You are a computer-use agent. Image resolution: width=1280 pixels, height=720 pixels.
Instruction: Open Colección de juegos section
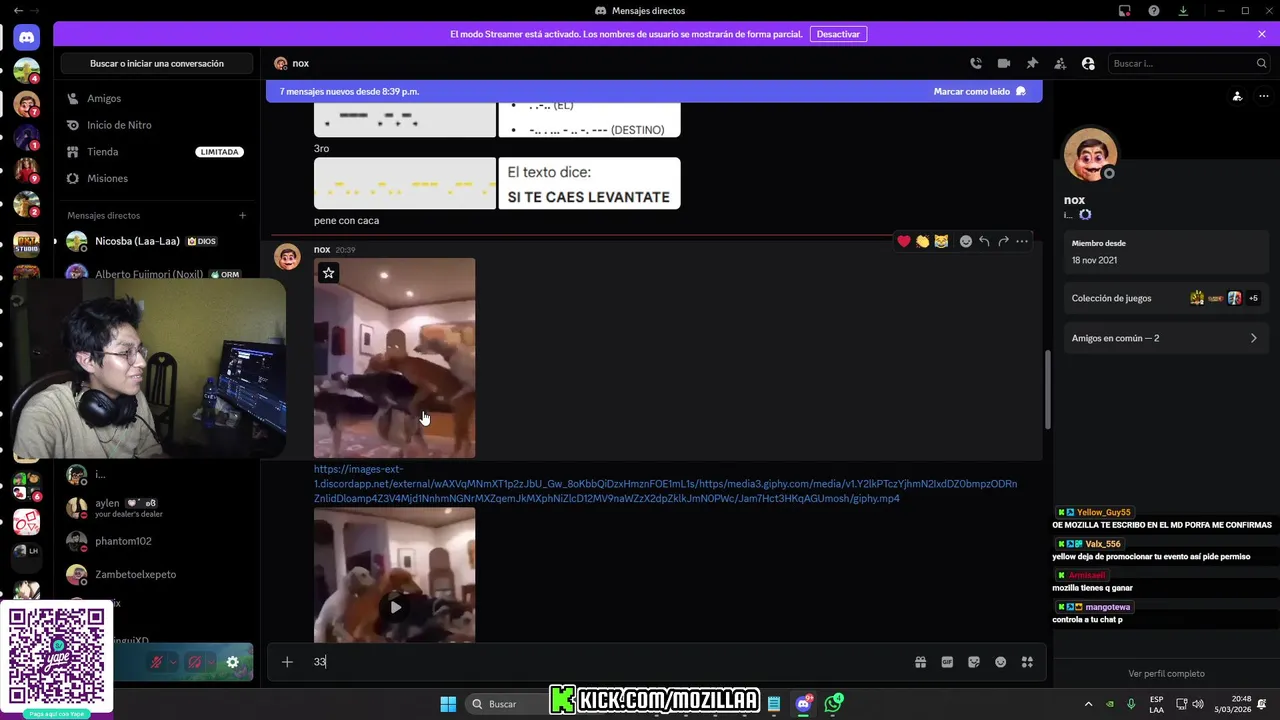(x=1165, y=298)
